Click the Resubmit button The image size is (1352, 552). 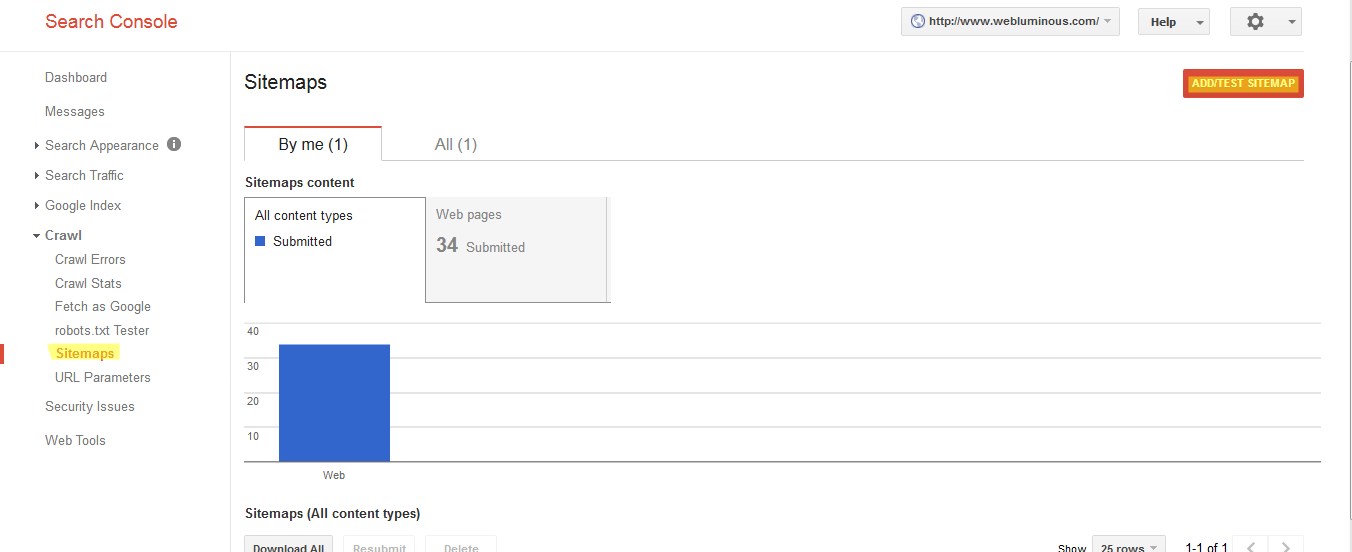[379, 546]
